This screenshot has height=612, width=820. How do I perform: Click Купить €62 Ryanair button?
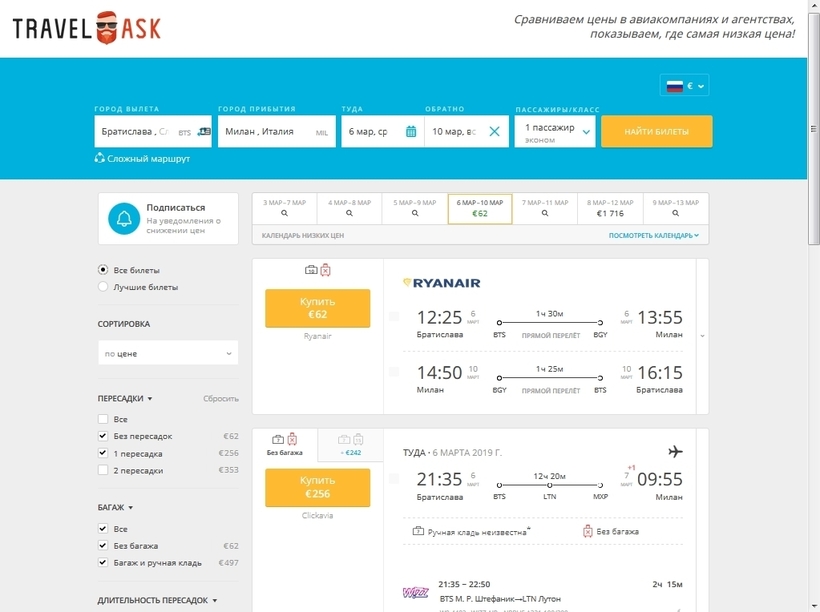click(x=317, y=308)
